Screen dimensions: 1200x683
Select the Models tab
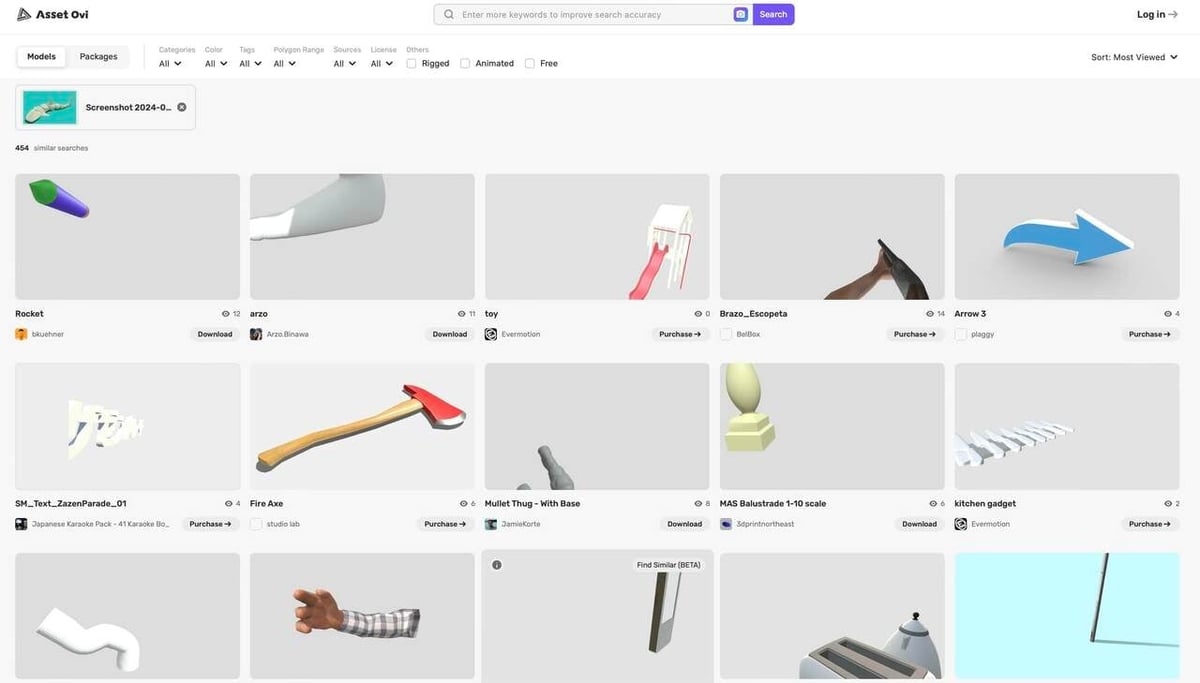tap(40, 56)
